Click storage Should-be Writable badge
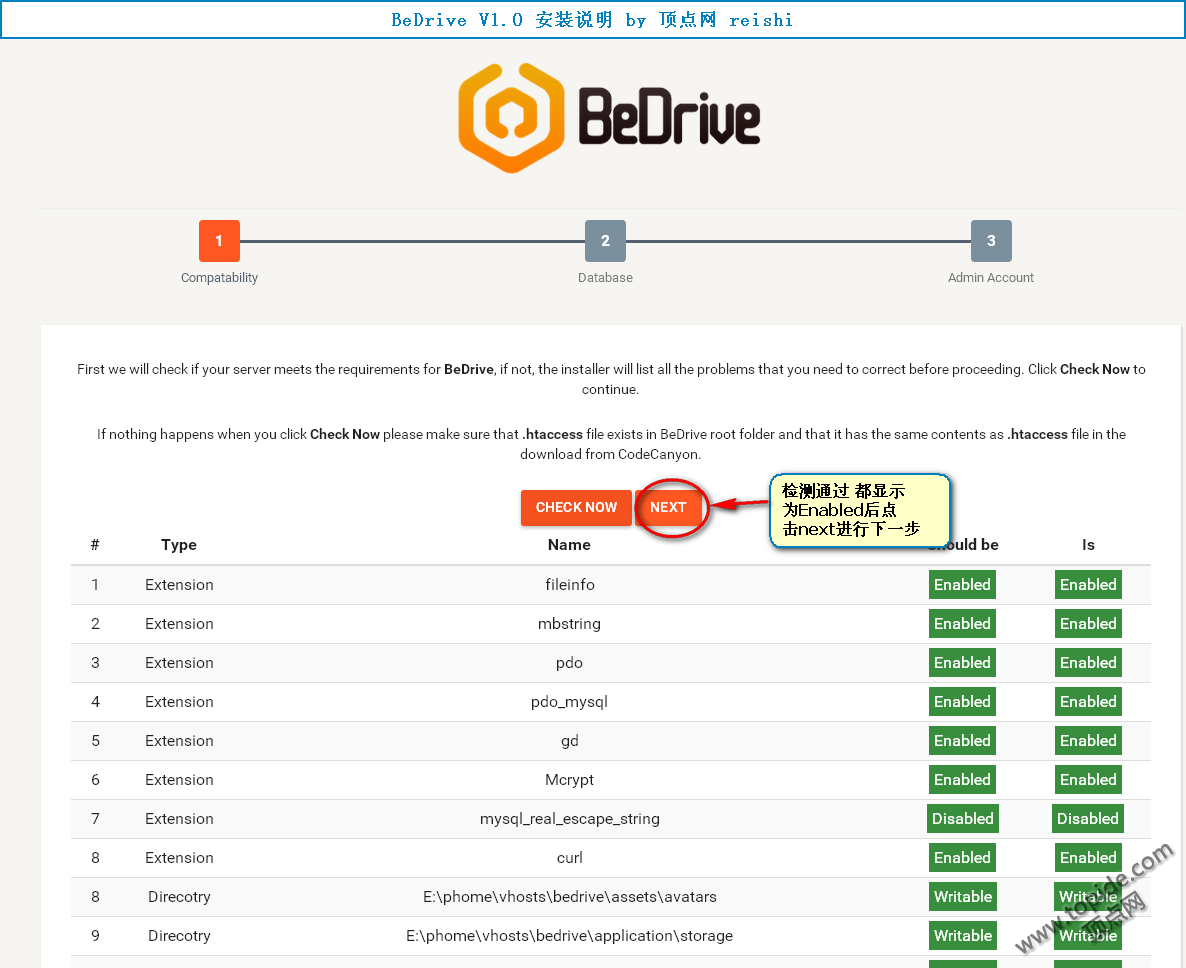This screenshot has height=968, width=1186. (x=962, y=935)
